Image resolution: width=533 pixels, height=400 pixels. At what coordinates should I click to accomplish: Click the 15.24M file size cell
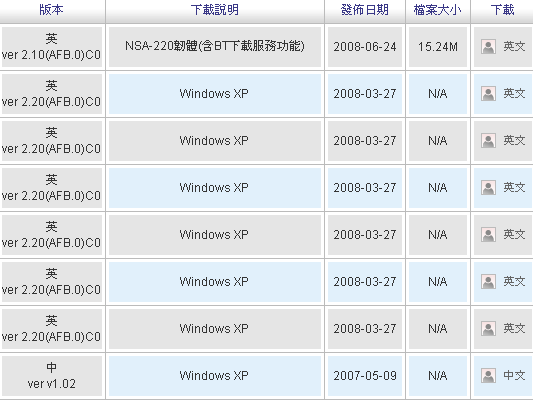[438, 47]
